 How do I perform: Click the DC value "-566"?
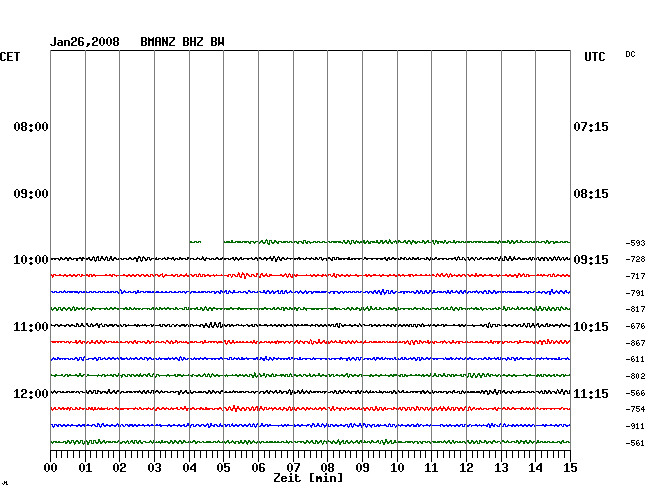tap(635, 393)
